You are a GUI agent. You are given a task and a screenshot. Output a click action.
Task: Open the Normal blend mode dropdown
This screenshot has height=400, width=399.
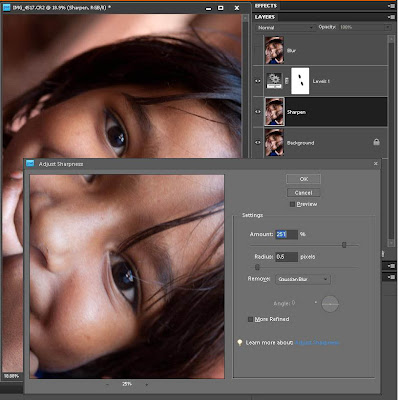[x=285, y=28]
